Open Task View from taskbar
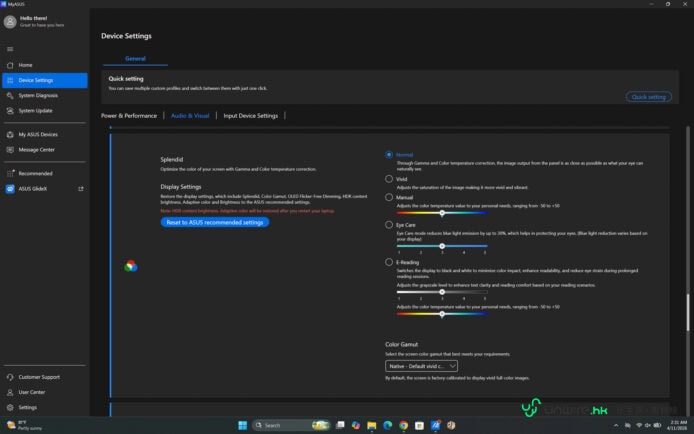The image size is (694, 434). click(x=340, y=425)
